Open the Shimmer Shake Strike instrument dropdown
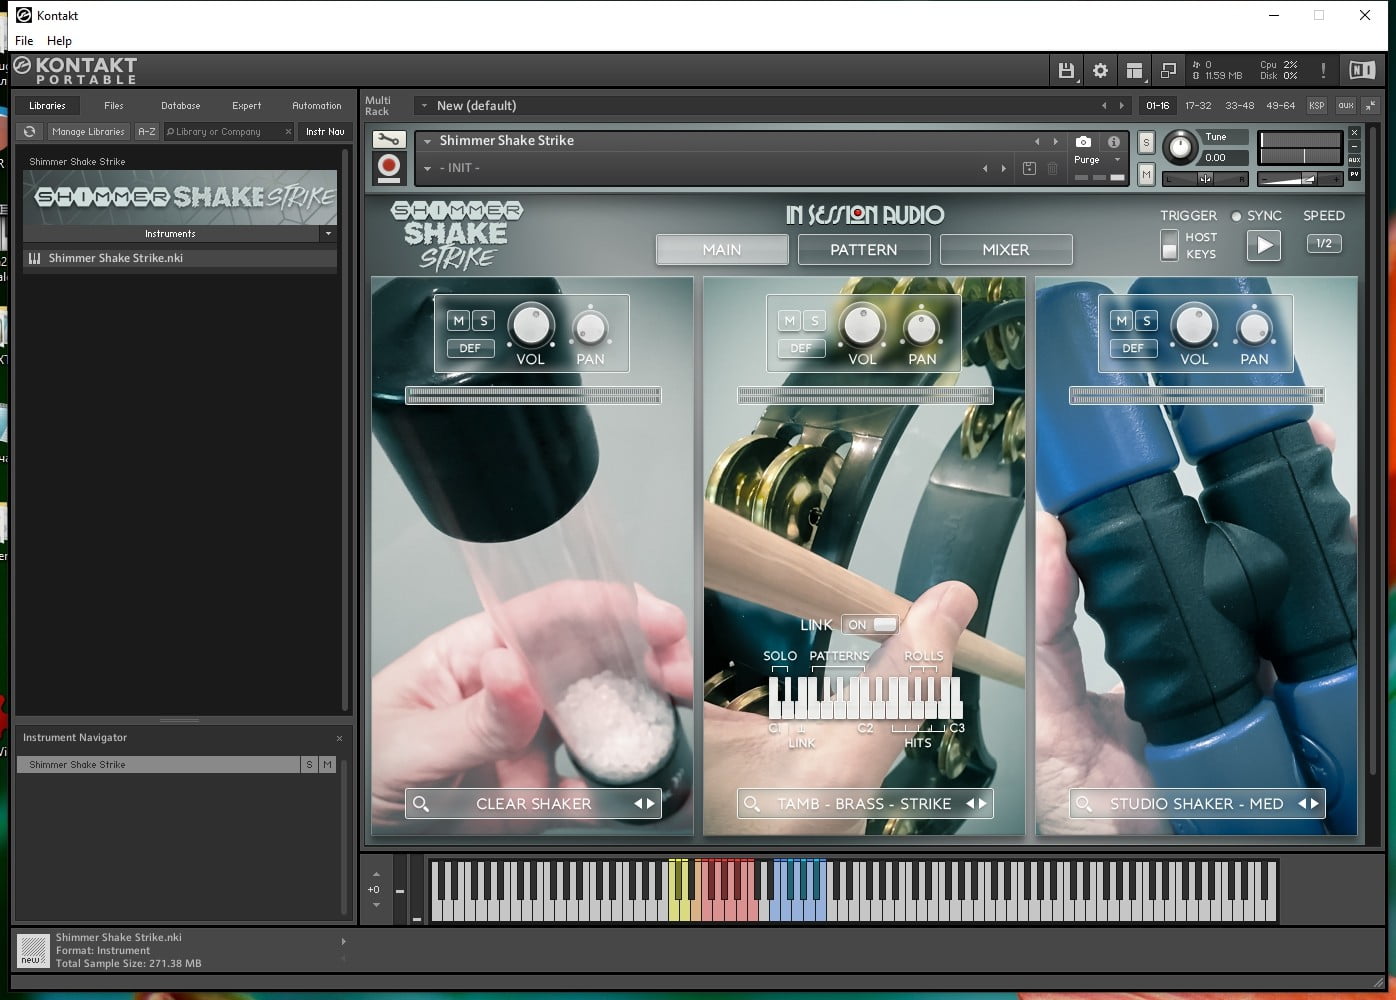 click(x=427, y=141)
